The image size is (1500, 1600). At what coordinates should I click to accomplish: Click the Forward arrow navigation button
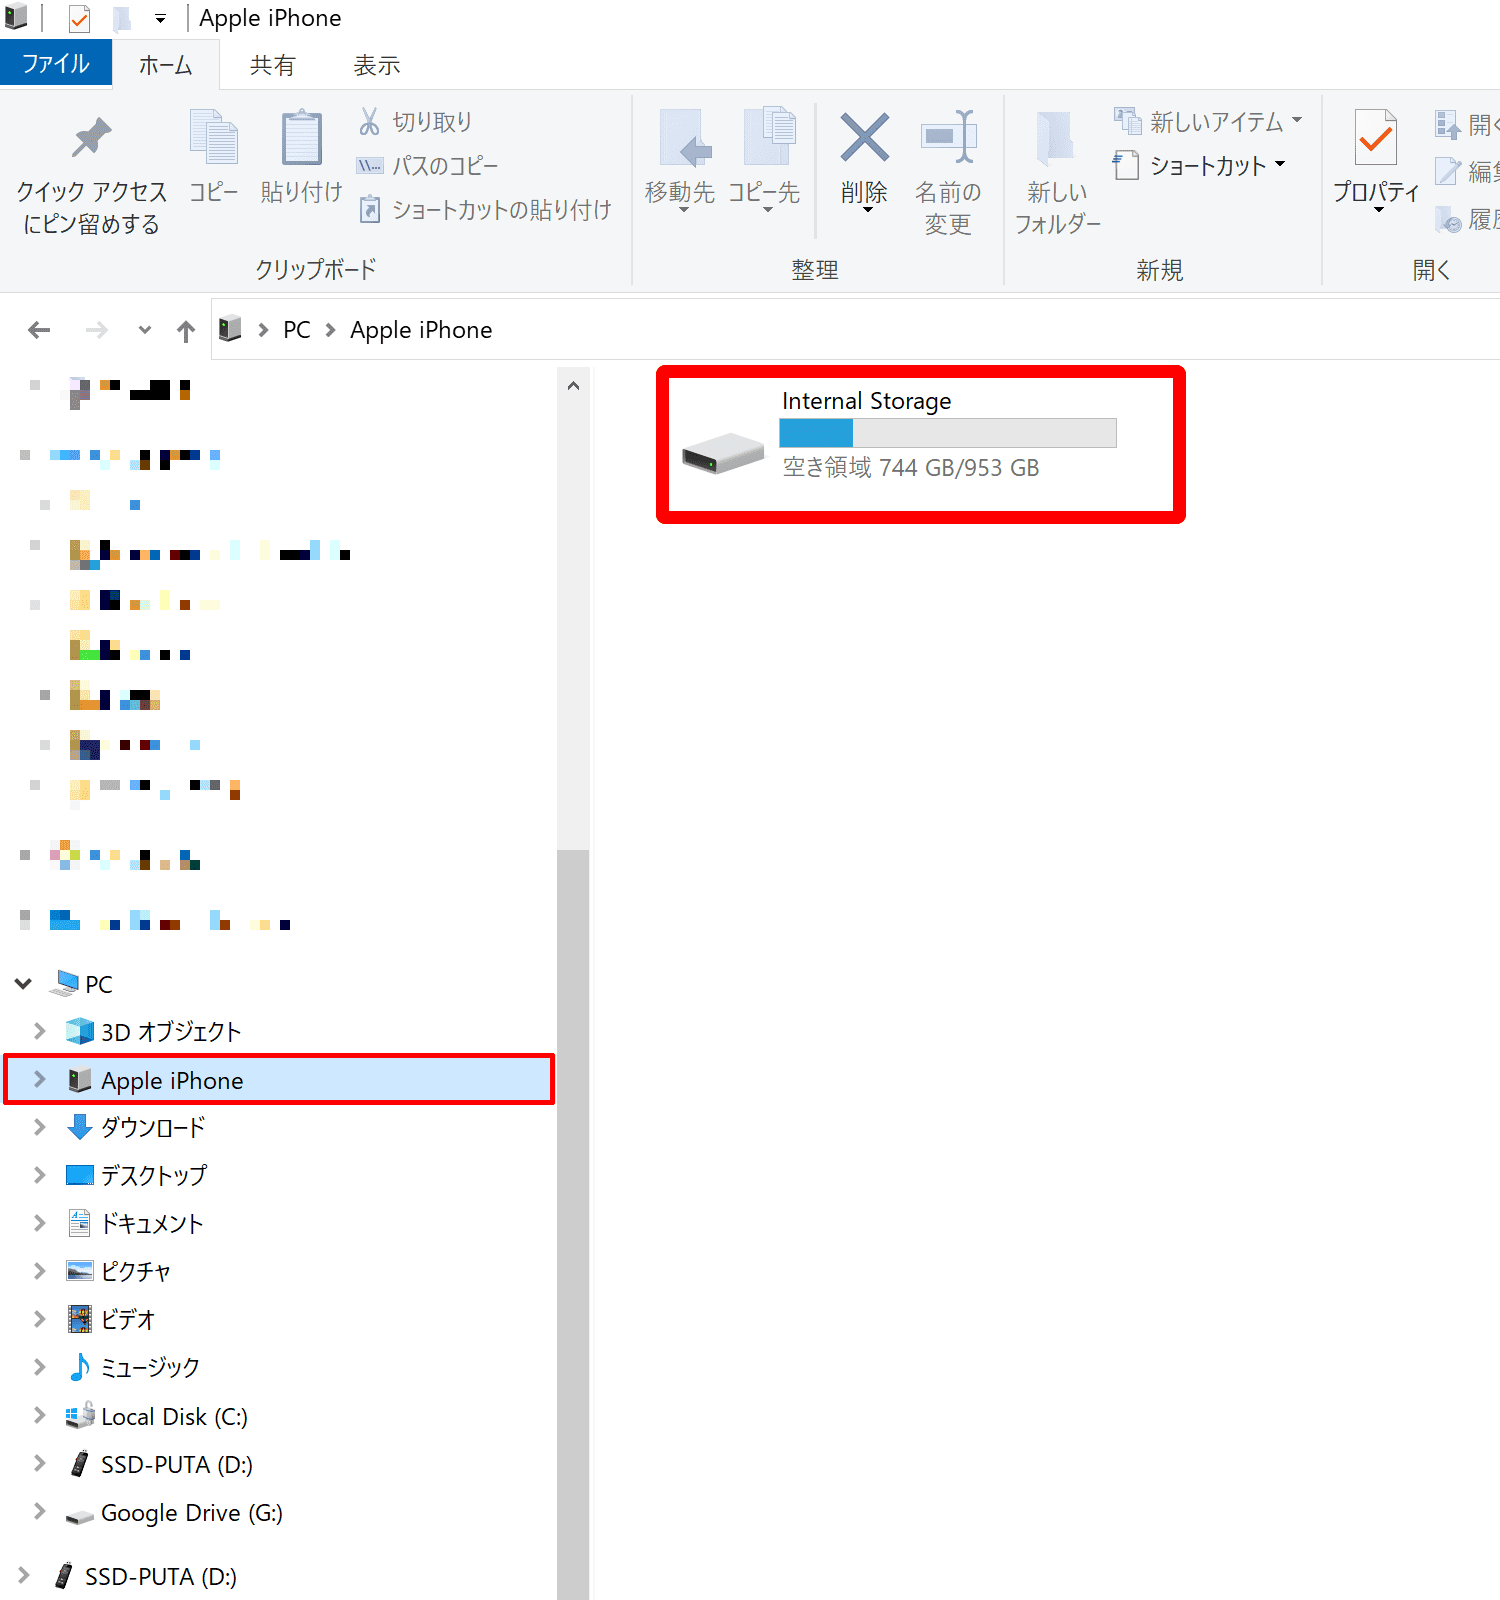click(97, 330)
